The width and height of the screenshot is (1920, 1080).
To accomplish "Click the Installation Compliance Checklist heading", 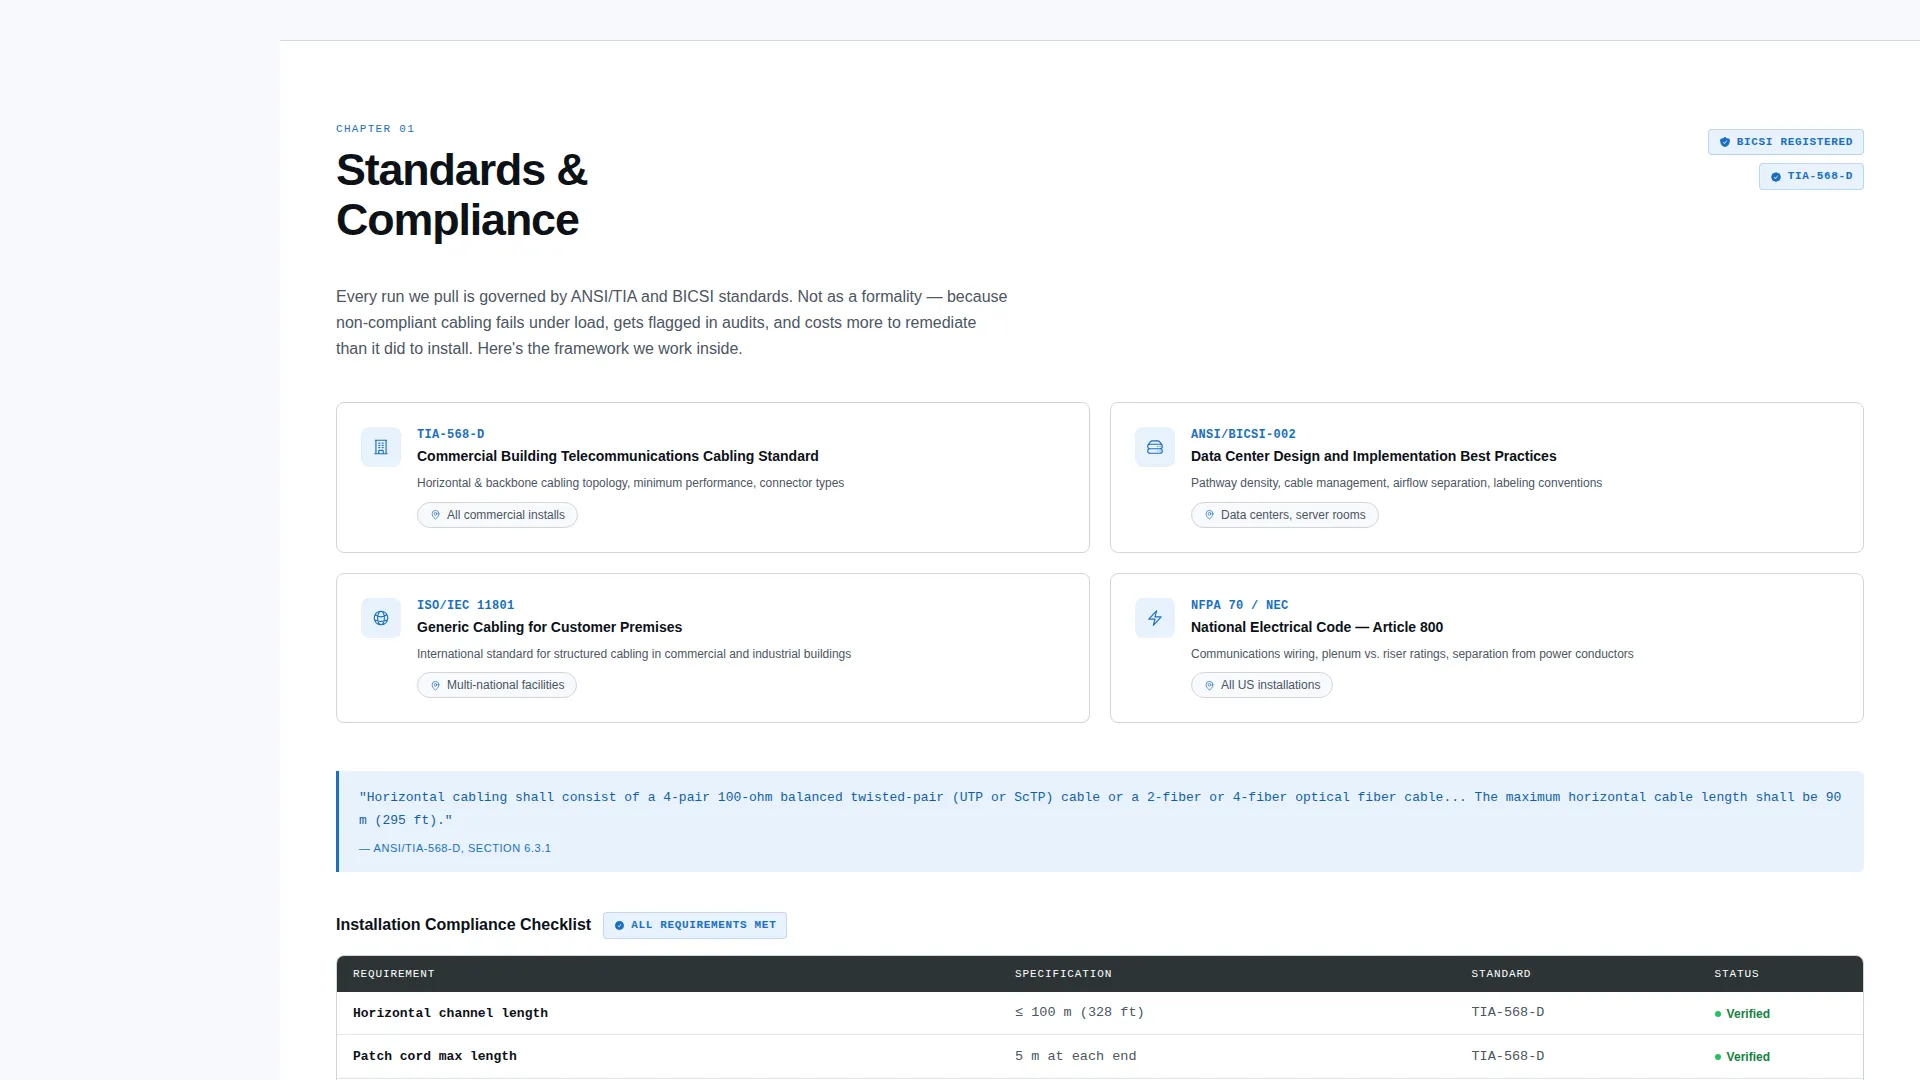I will [463, 925].
